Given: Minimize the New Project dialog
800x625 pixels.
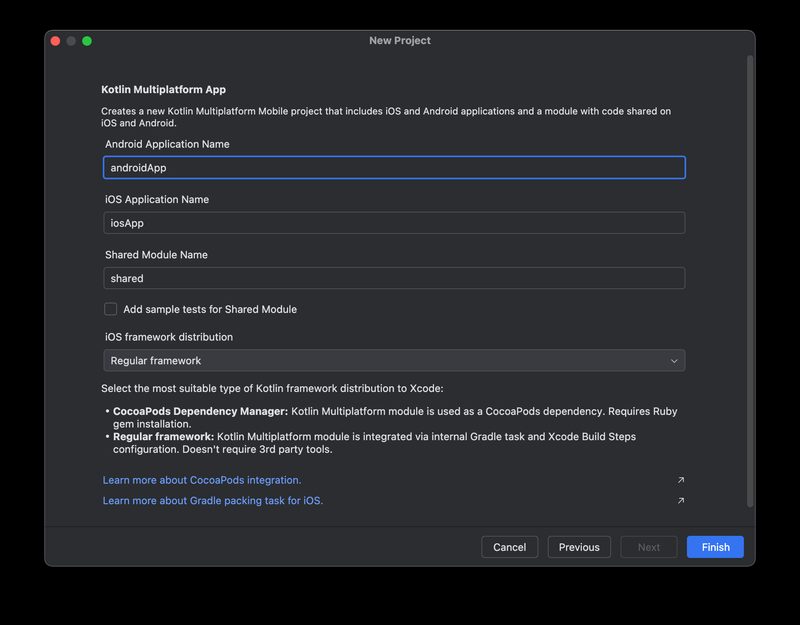Looking at the screenshot, I should pyautogui.click(x=71, y=41).
